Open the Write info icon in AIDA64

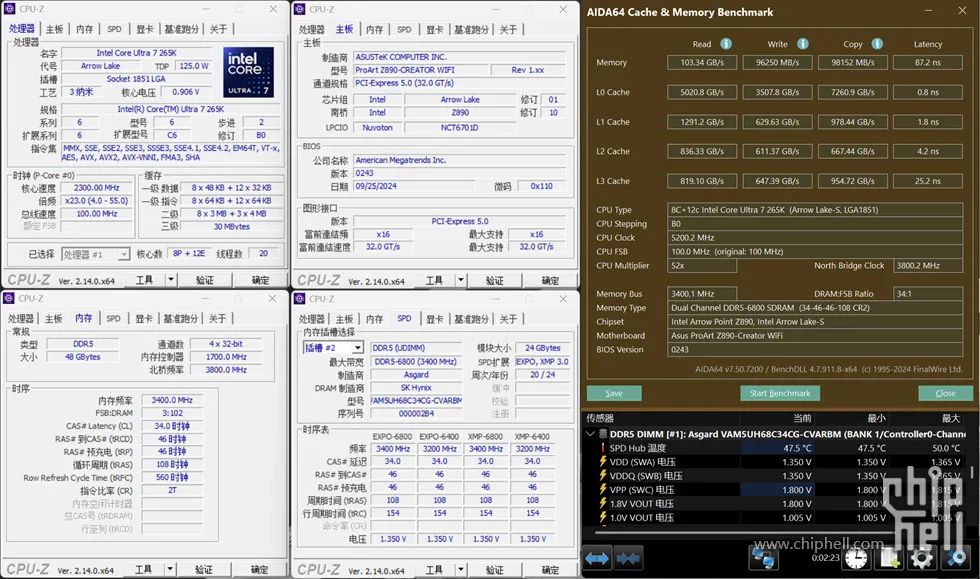click(x=802, y=44)
